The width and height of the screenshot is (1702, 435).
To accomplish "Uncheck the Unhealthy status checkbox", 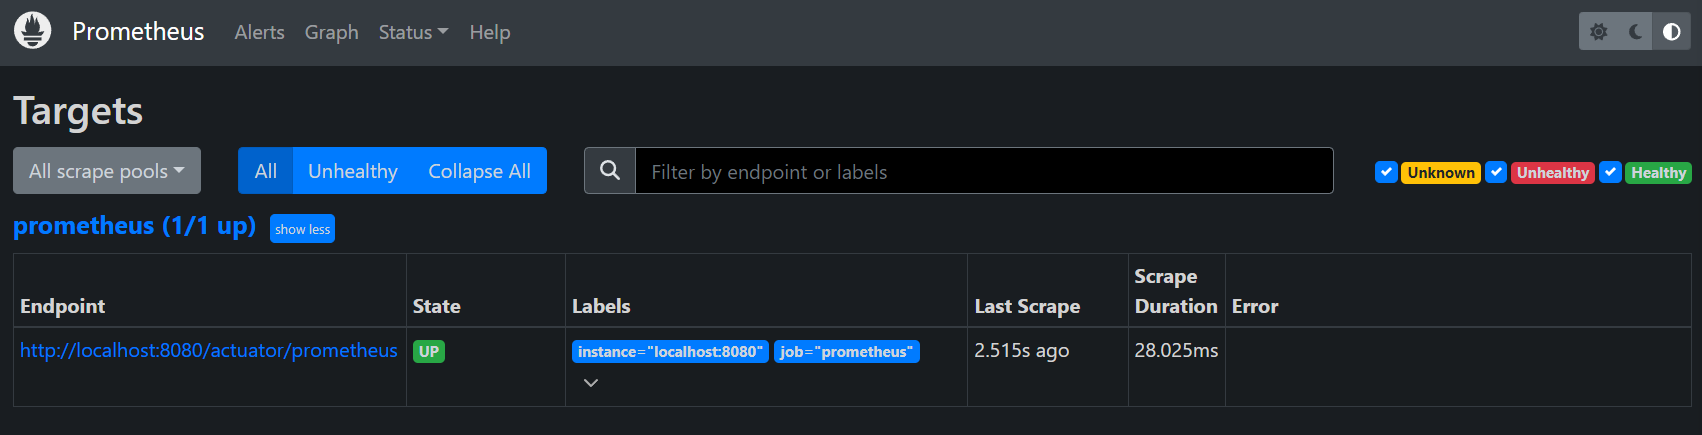I will [x=1496, y=172].
